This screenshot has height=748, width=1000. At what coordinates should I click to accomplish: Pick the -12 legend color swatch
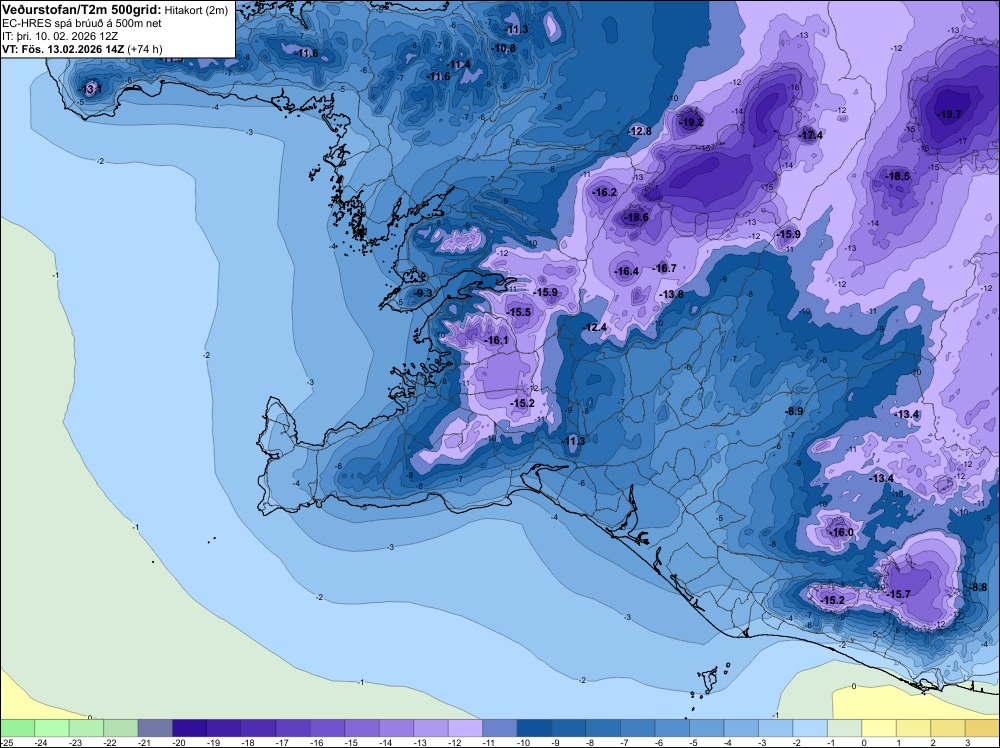466,728
